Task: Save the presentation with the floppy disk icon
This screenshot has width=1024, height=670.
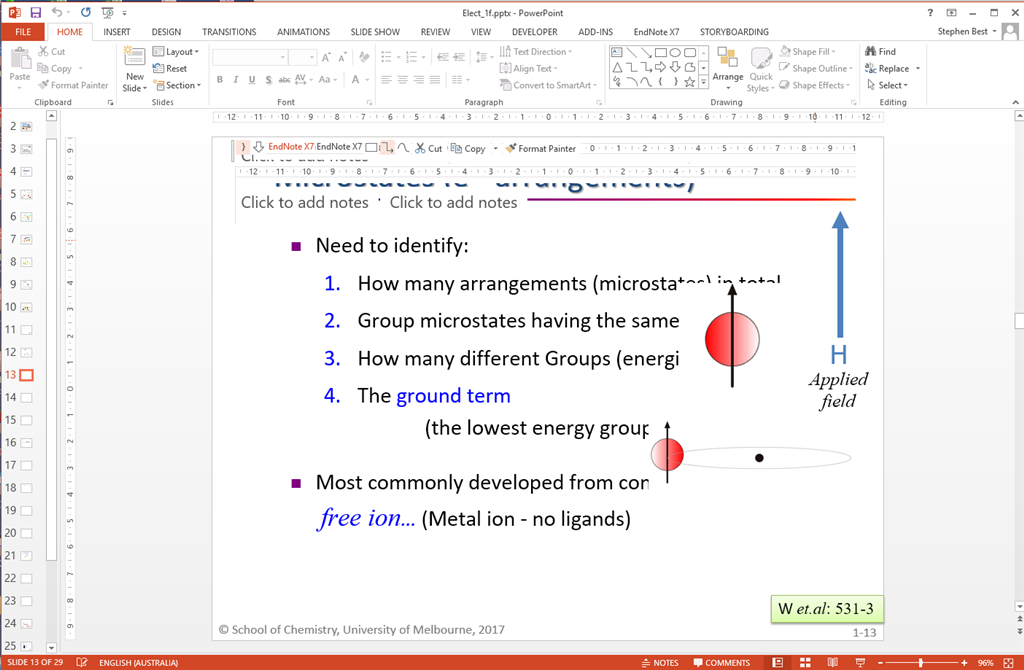Action: (x=35, y=12)
